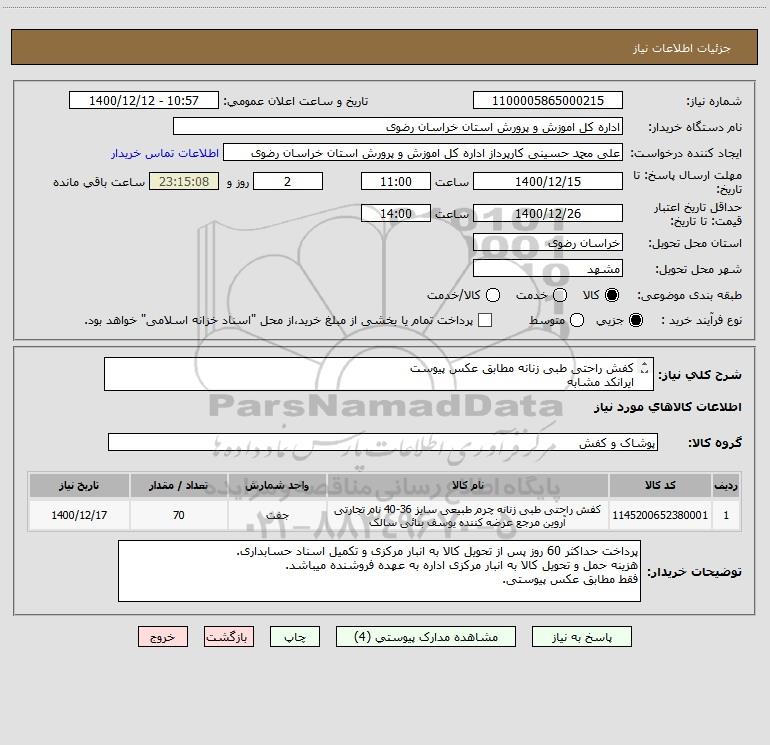Image resolution: width=770 pixels, height=745 pixels.
Task: Click the public announcement date field 1400/12/12 - 10:57
Action: (x=144, y=100)
